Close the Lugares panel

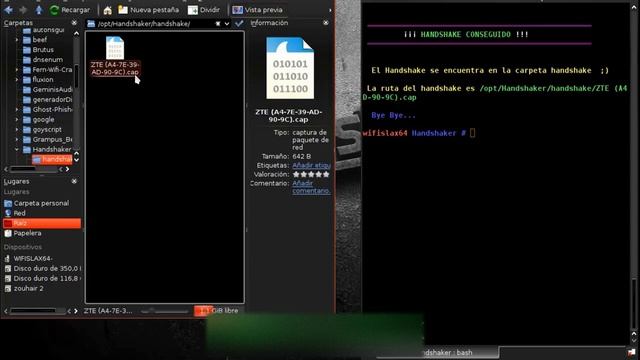pyautogui.click(x=74, y=181)
